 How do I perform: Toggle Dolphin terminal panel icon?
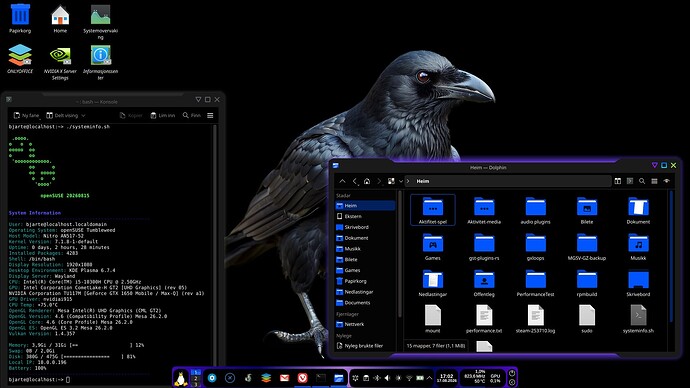630,181
